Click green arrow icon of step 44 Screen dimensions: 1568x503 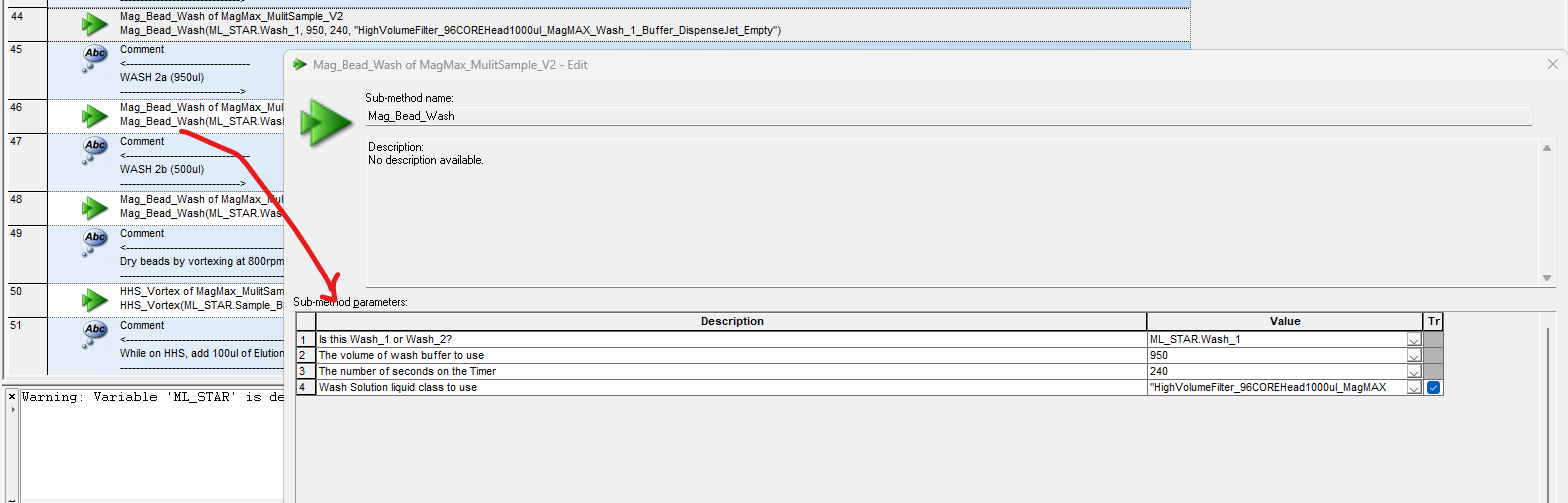coord(95,24)
